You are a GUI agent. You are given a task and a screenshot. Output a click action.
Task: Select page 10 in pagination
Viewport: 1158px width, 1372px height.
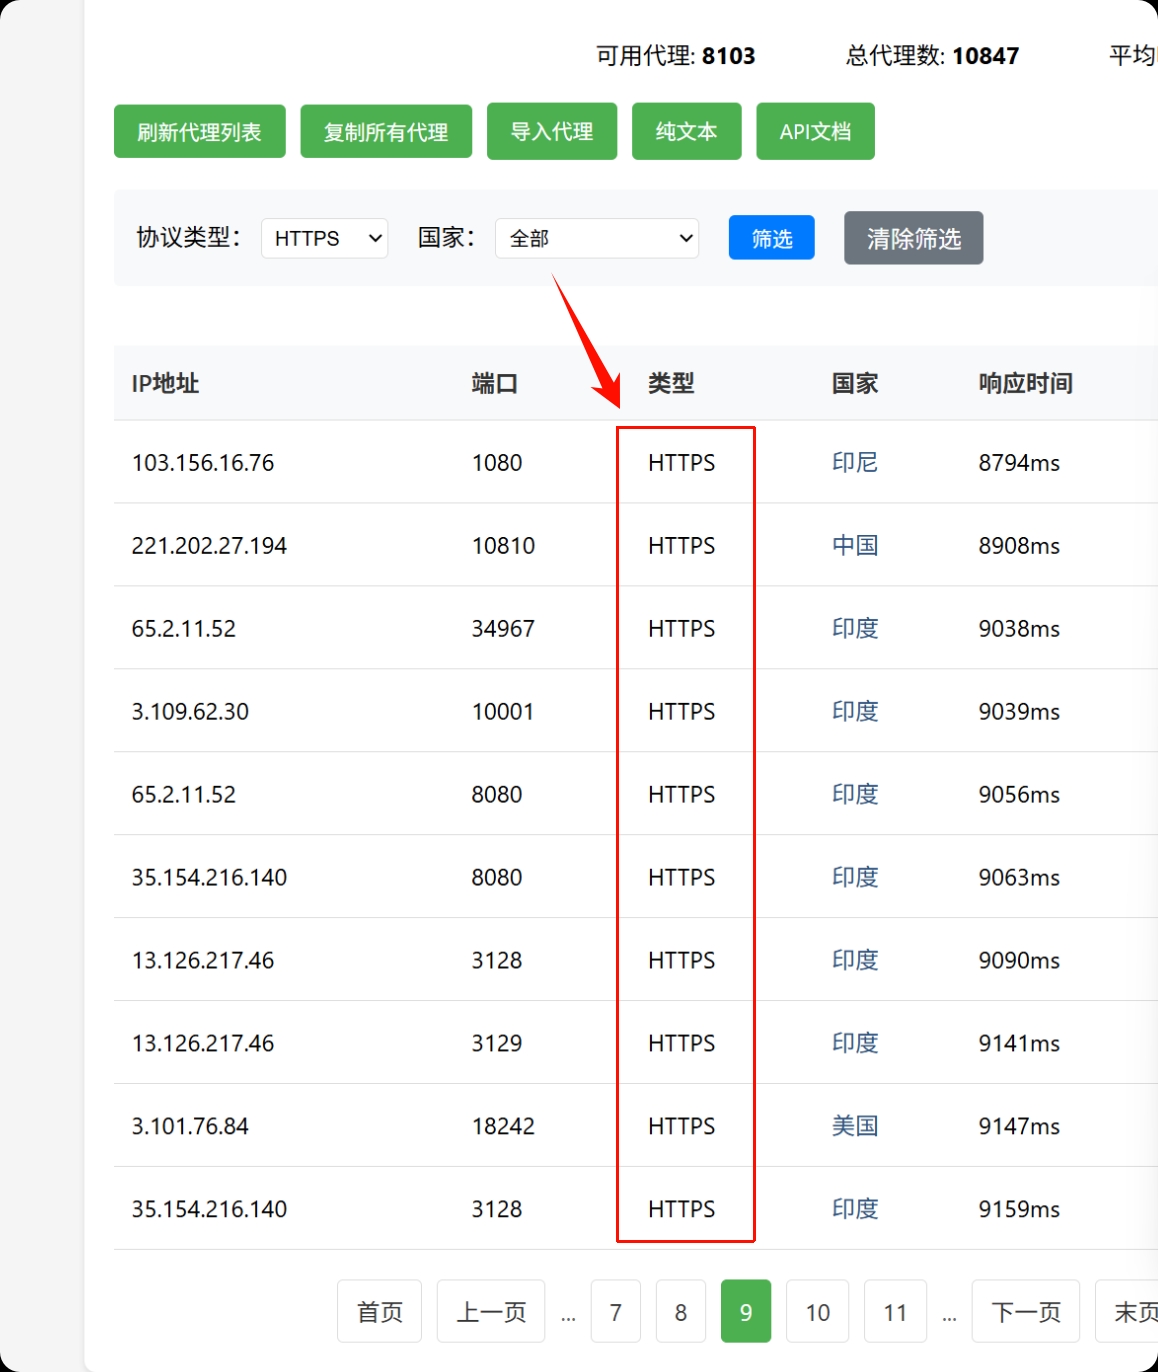[x=817, y=1312]
